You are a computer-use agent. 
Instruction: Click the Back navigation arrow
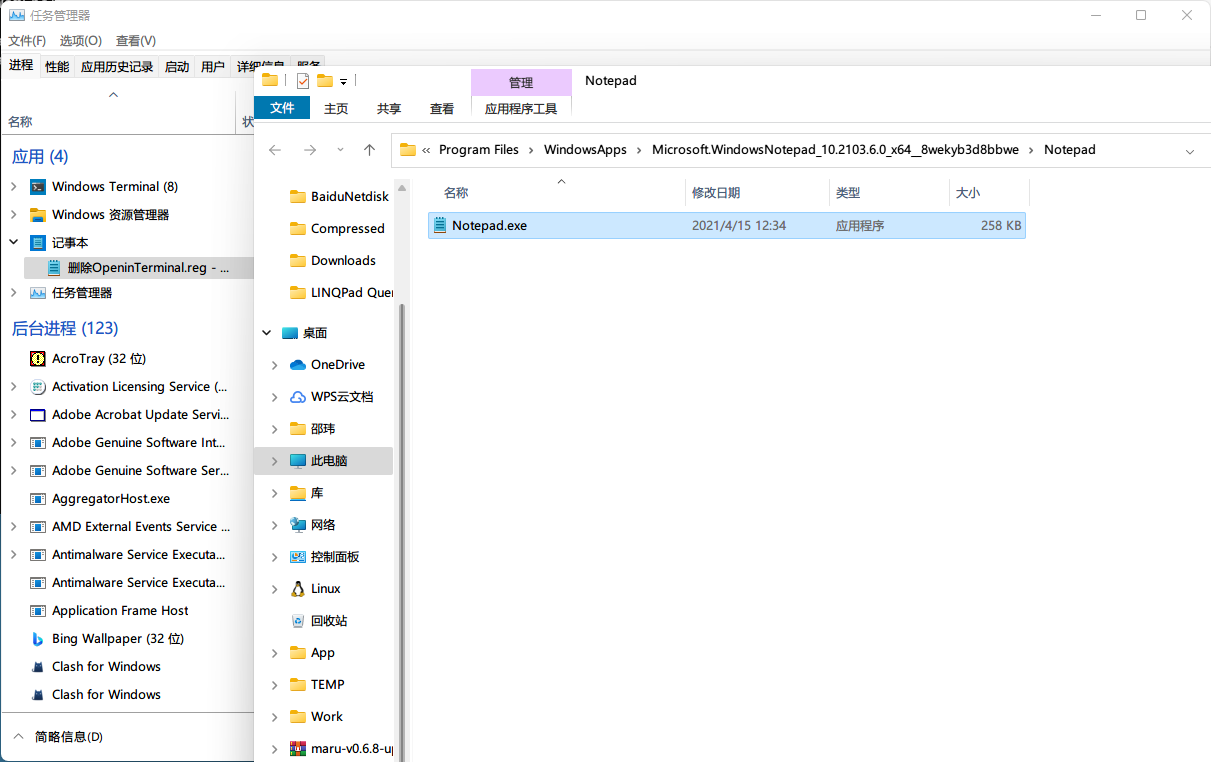275,149
